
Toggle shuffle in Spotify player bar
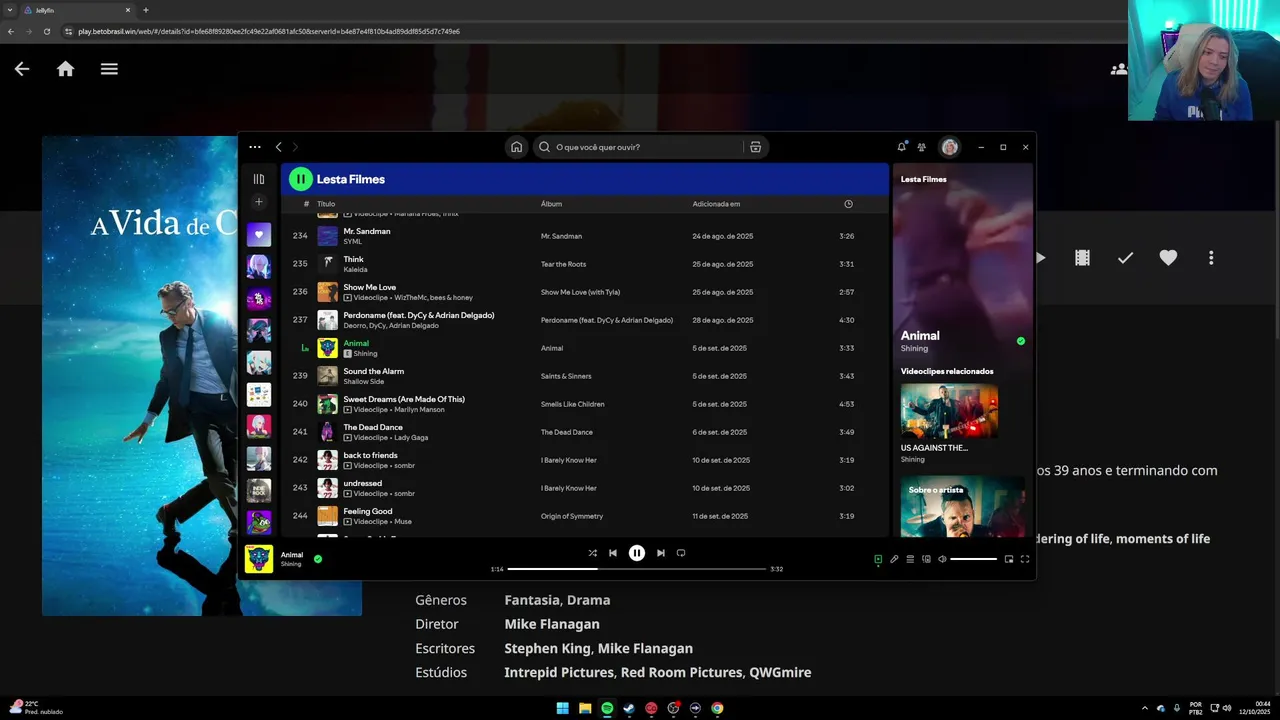pyautogui.click(x=592, y=553)
